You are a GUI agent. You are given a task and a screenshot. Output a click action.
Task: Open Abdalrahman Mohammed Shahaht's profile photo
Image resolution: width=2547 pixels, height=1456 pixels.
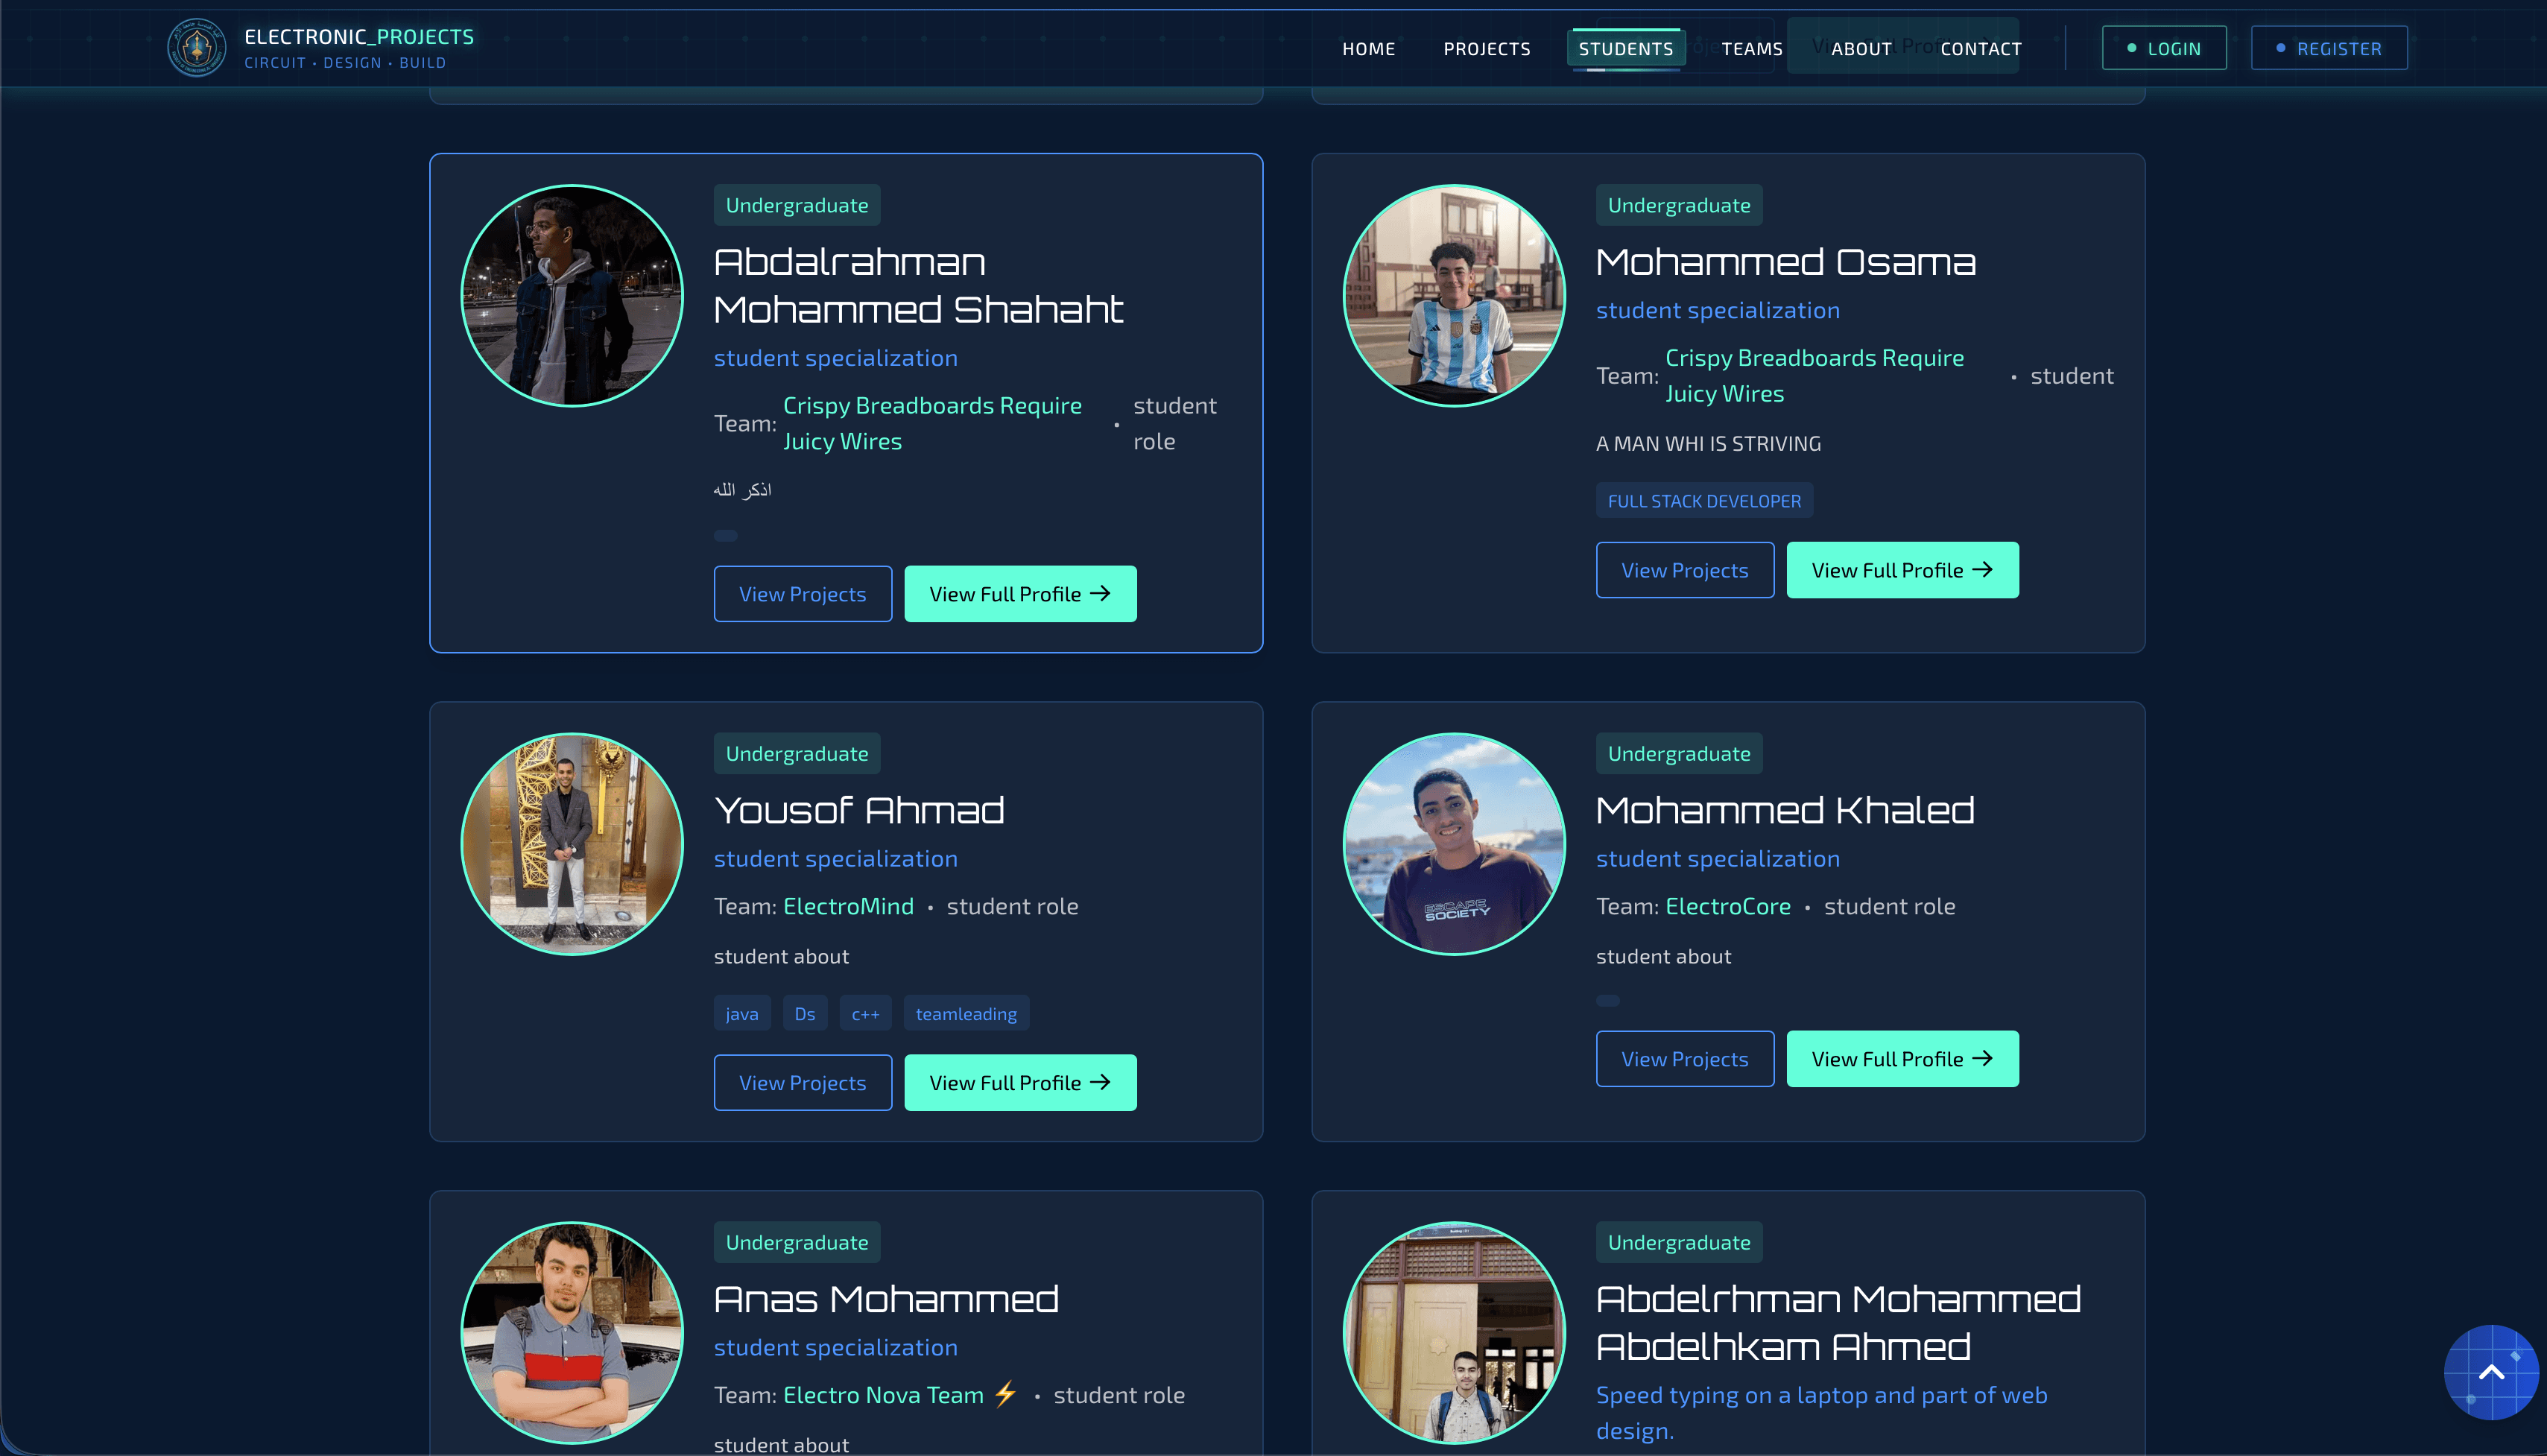tap(572, 296)
